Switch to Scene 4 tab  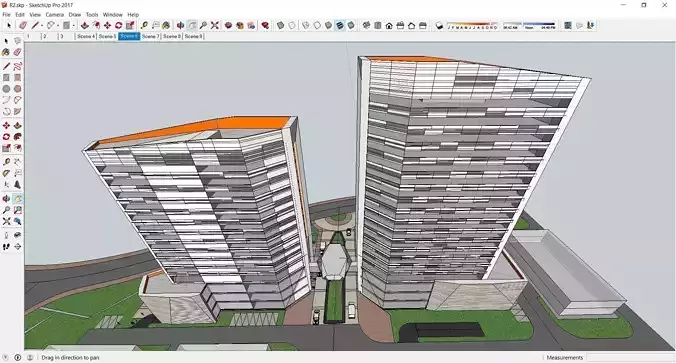coord(86,36)
